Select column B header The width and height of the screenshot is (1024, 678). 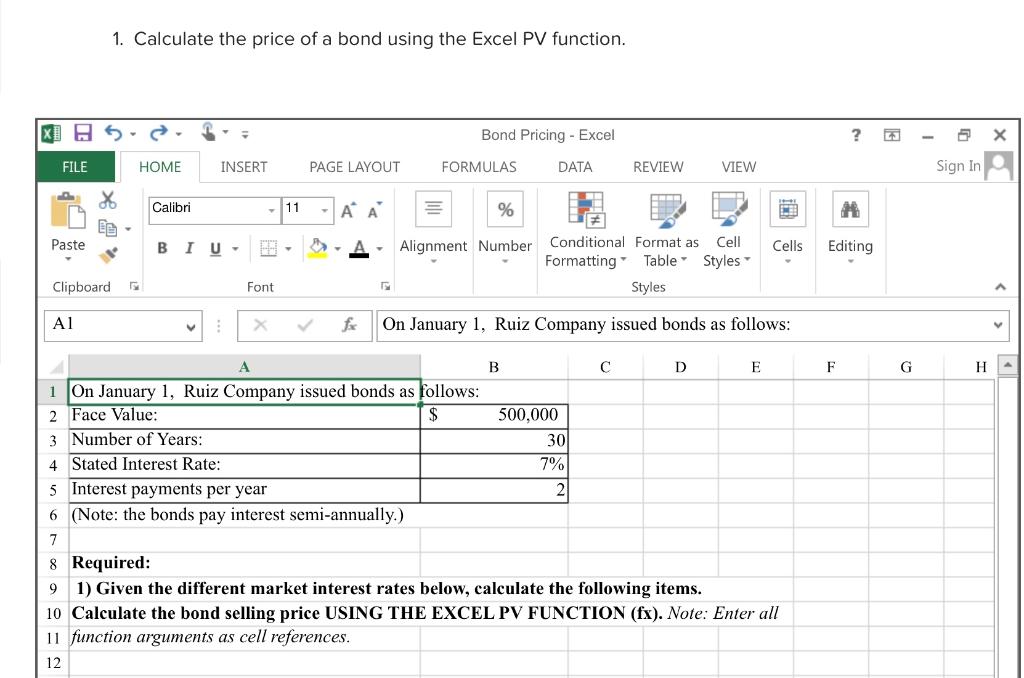point(494,367)
